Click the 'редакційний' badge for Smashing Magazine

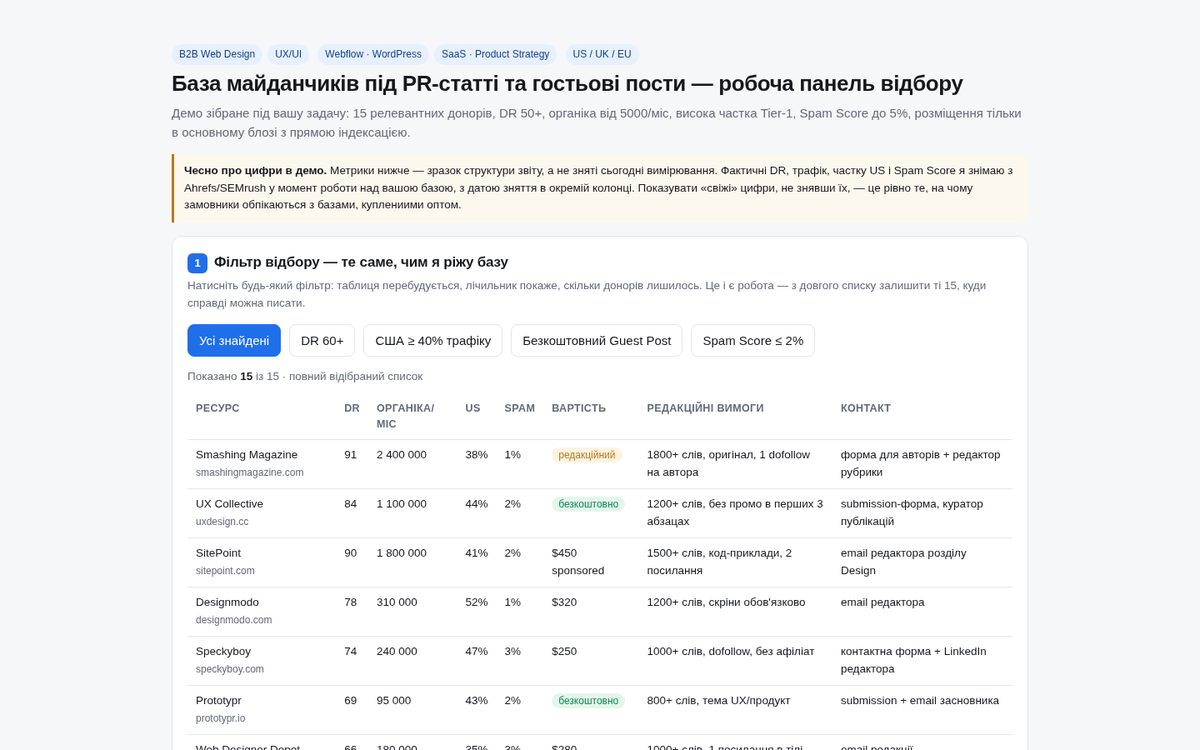click(x=587, y=455)
